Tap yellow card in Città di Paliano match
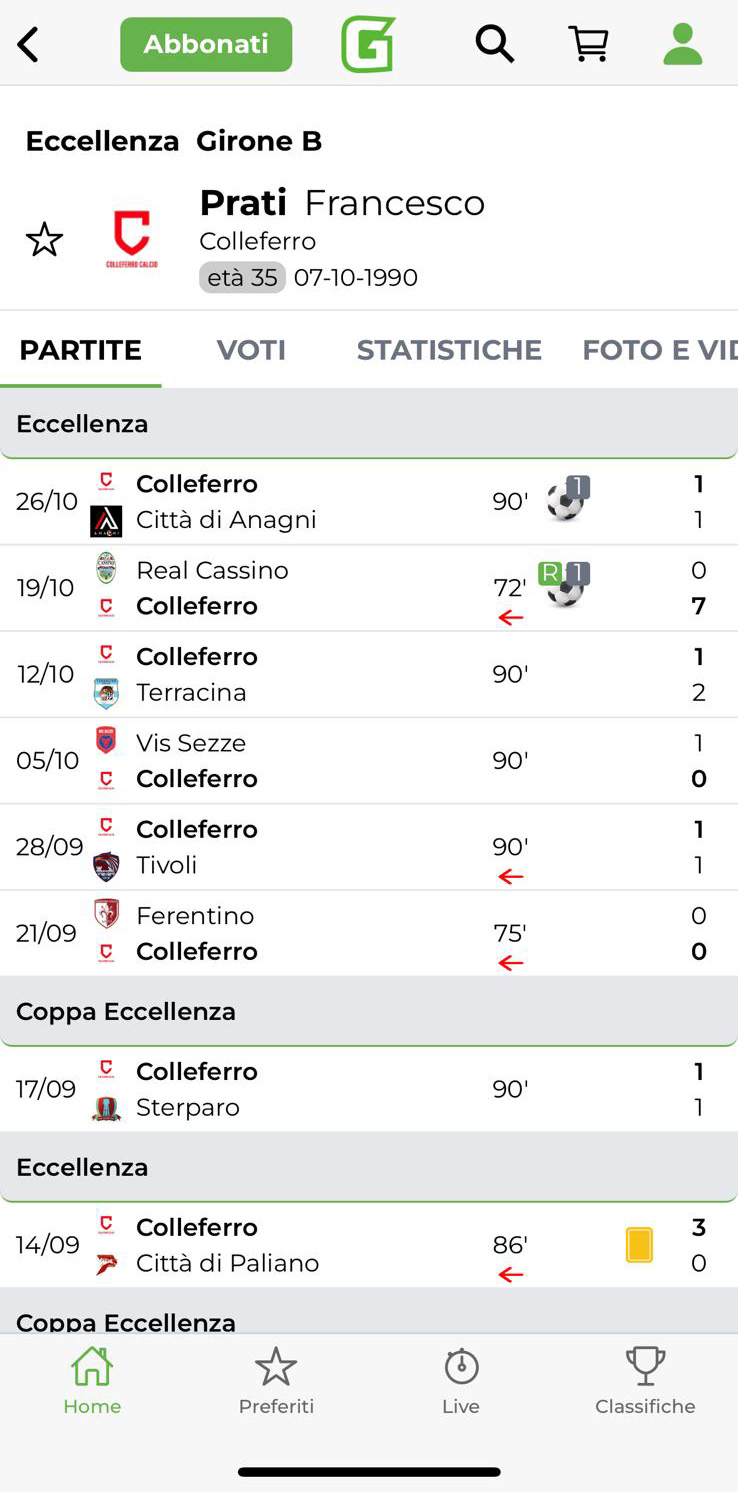The image size is (738, 1492). pos(639,1245)
